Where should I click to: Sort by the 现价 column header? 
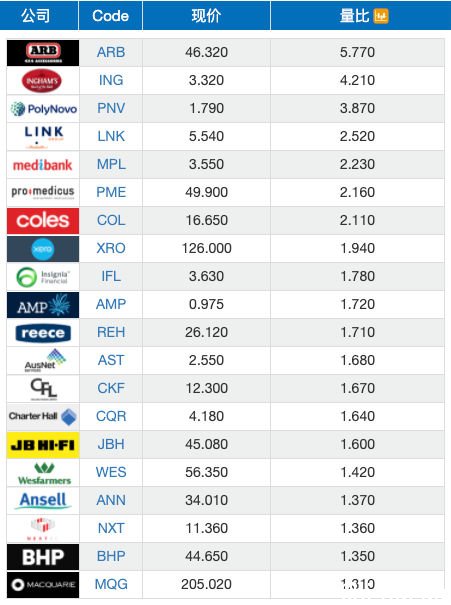[x=206, y=15]
